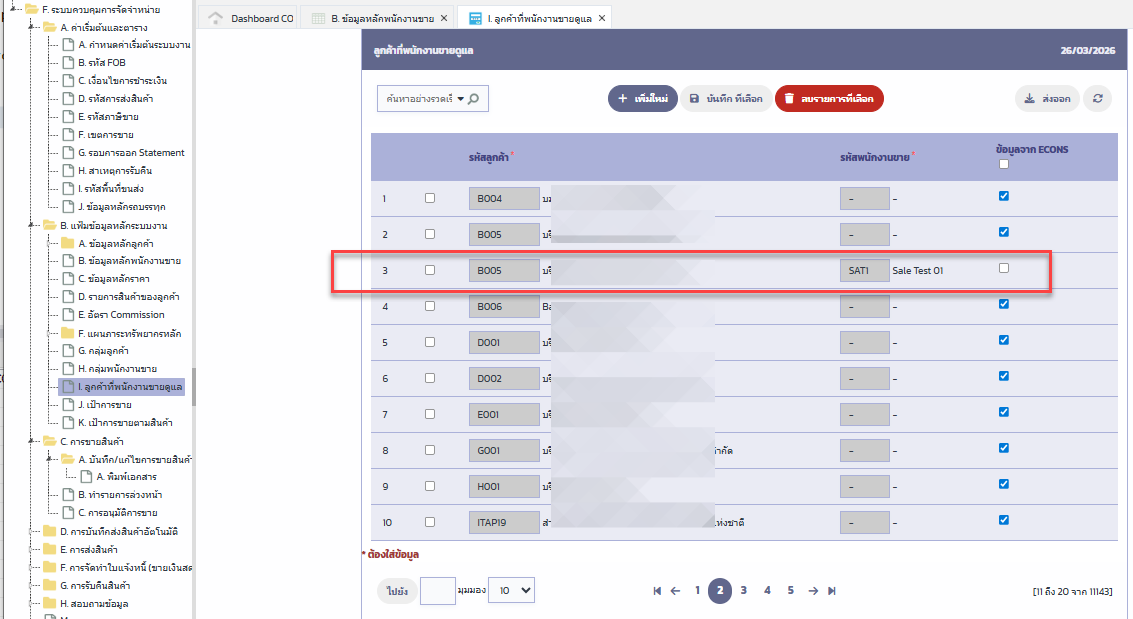Click the refresh icon button
Screen dimensions: 1133x619
(1097, 99)
